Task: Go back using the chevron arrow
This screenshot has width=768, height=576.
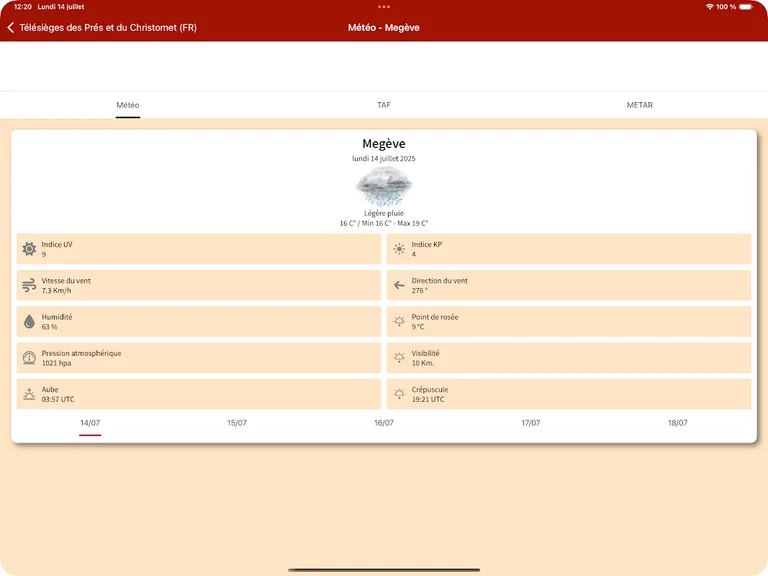Action: tap(11, 28)
